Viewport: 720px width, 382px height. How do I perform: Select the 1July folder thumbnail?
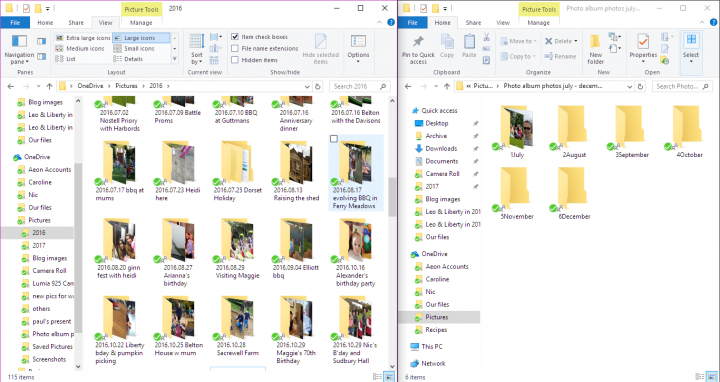(x=517, y=132)
